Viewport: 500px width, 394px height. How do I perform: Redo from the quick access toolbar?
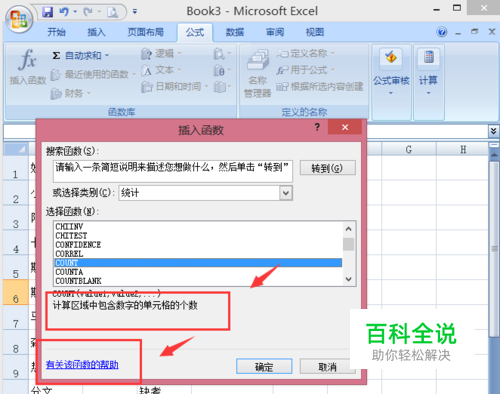click(88, 12)
